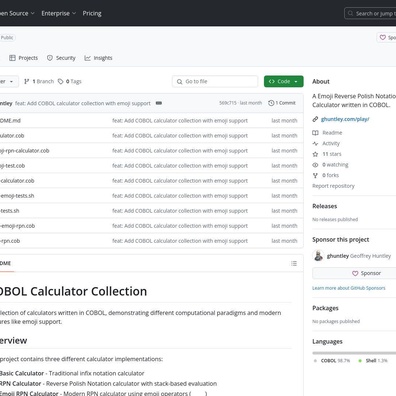Viewport: 396px width, 396px height.
Task: Open the ghuntley.com/play/ link
Action: click(x=345, y=119)
